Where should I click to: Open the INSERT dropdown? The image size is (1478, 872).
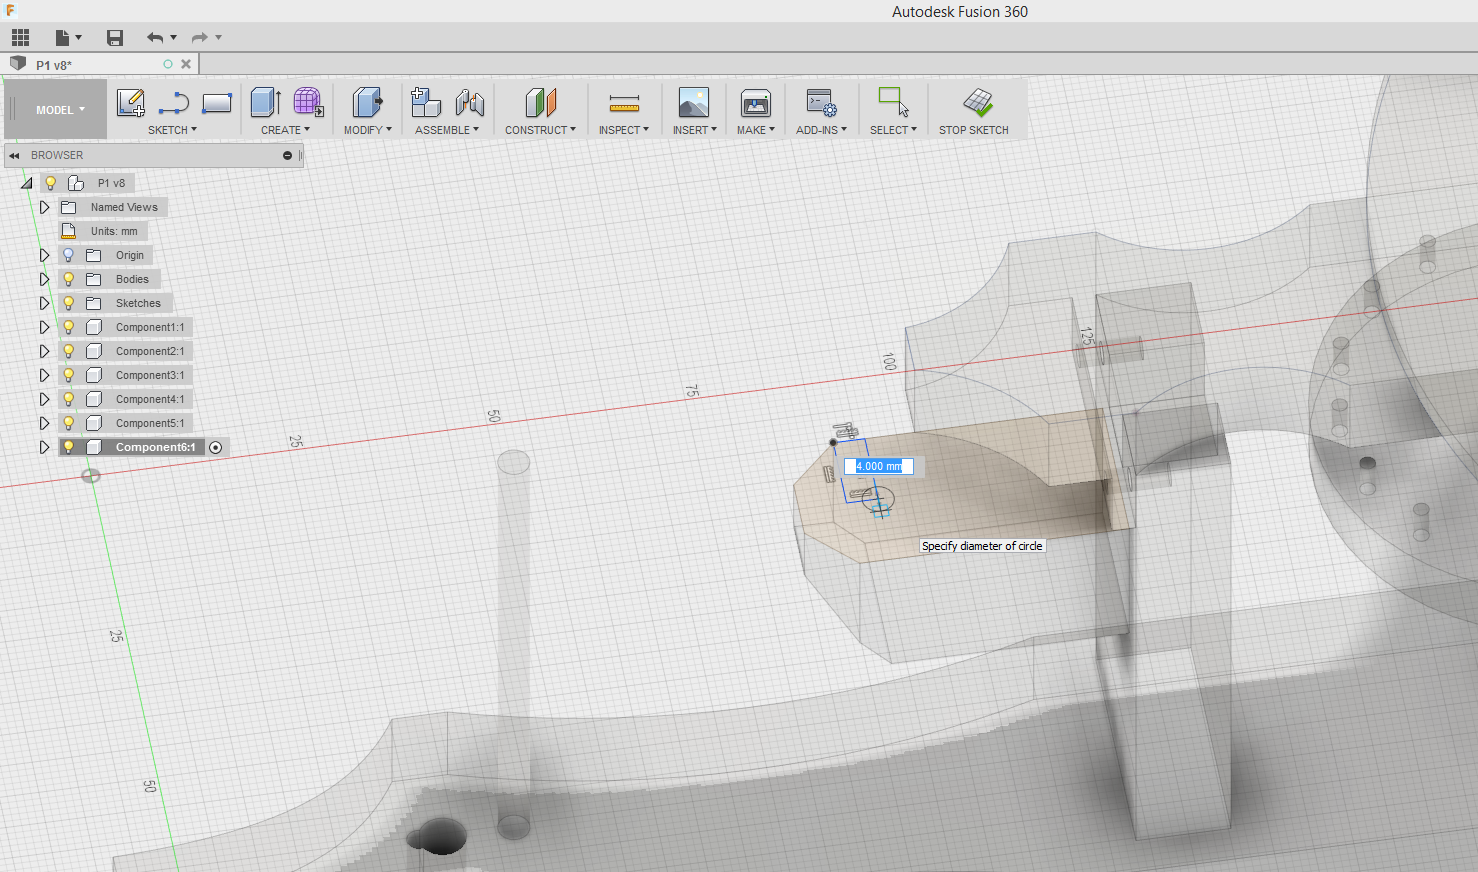pyautogui.click(x=694, y=130)
